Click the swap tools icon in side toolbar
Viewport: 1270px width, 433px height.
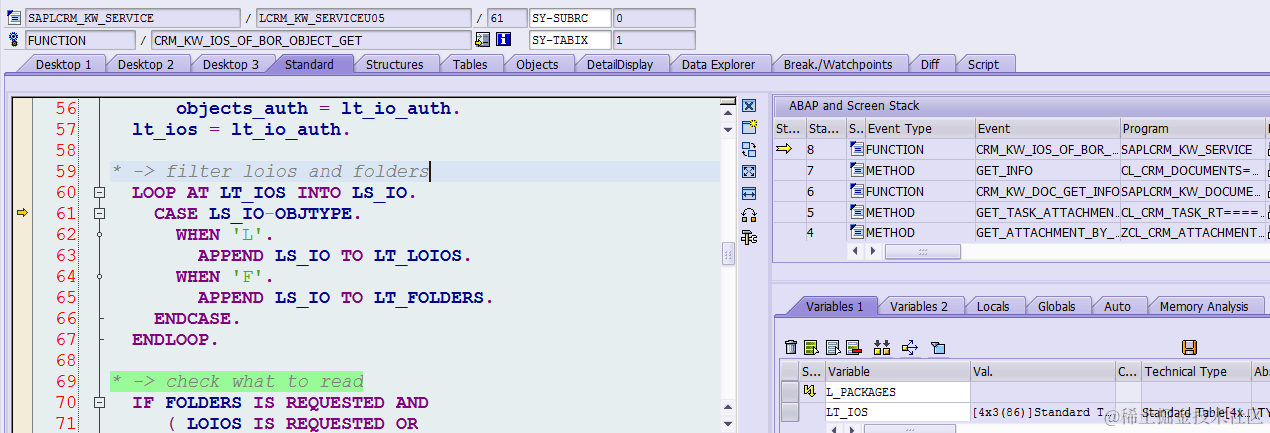coord(749,149)
